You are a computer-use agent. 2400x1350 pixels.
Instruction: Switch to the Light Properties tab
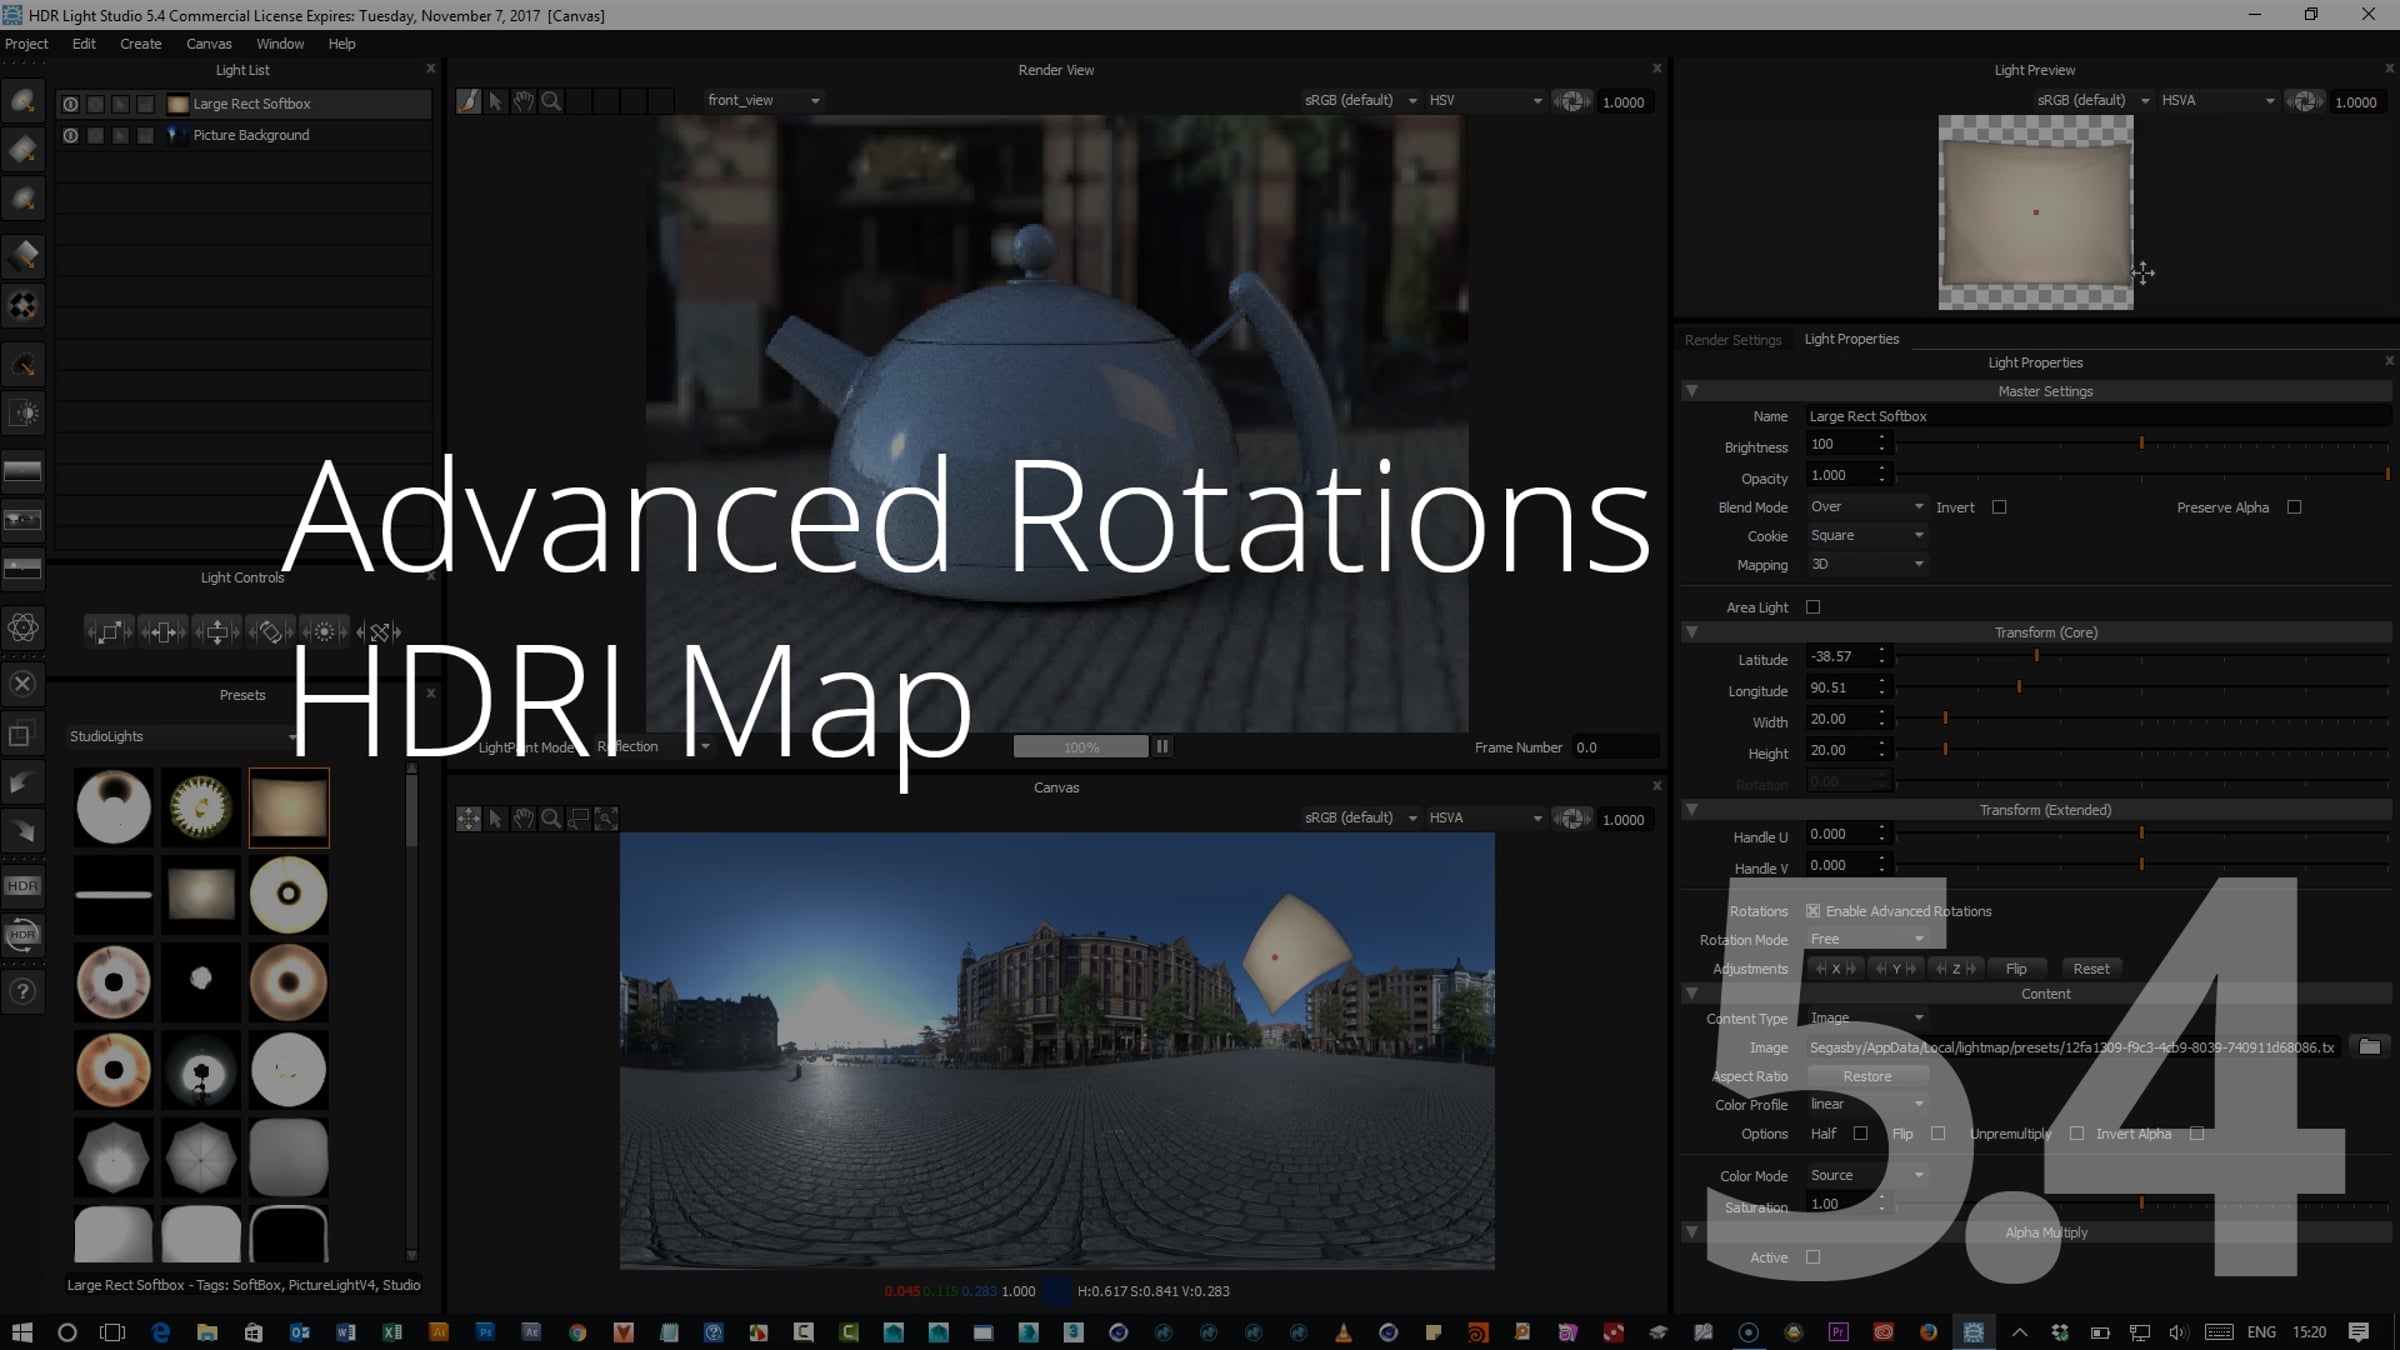[x=1852, y=339]
